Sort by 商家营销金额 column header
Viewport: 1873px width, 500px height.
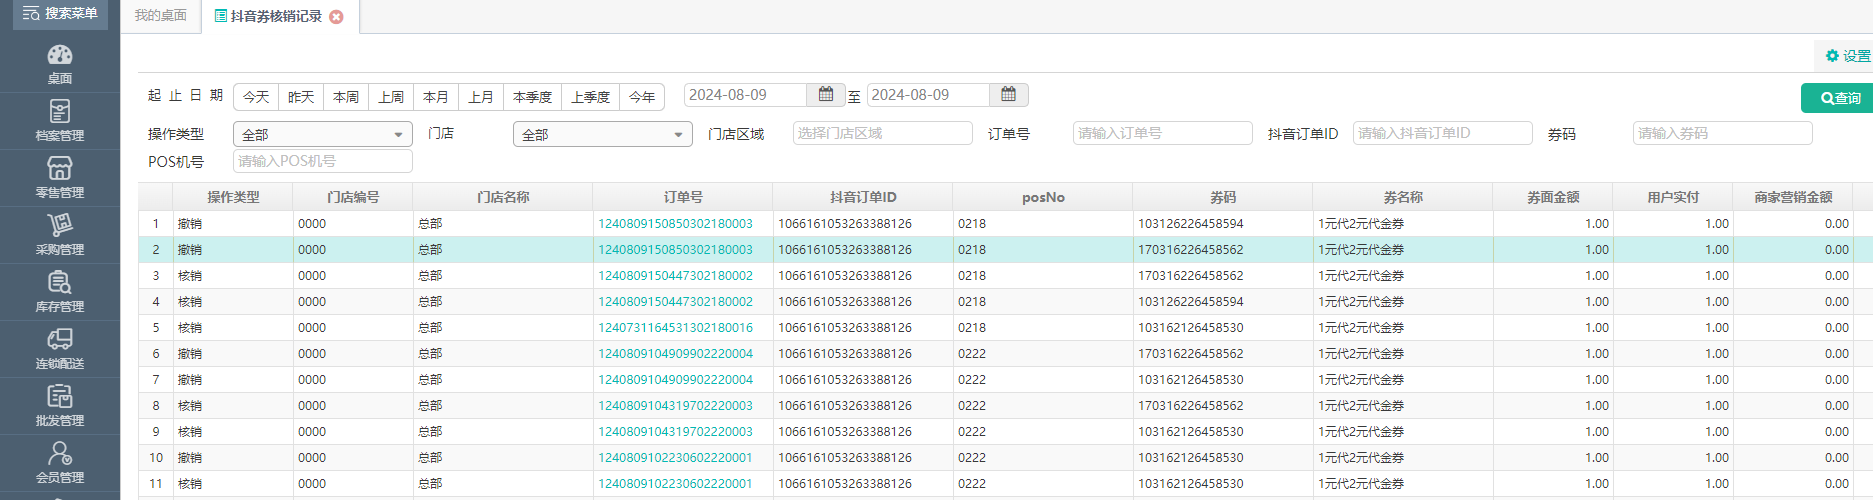(x=1793, y=197)
